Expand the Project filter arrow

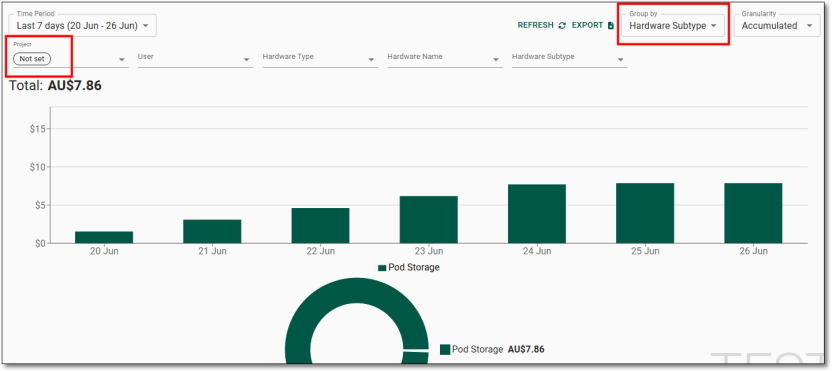(122, 60)
